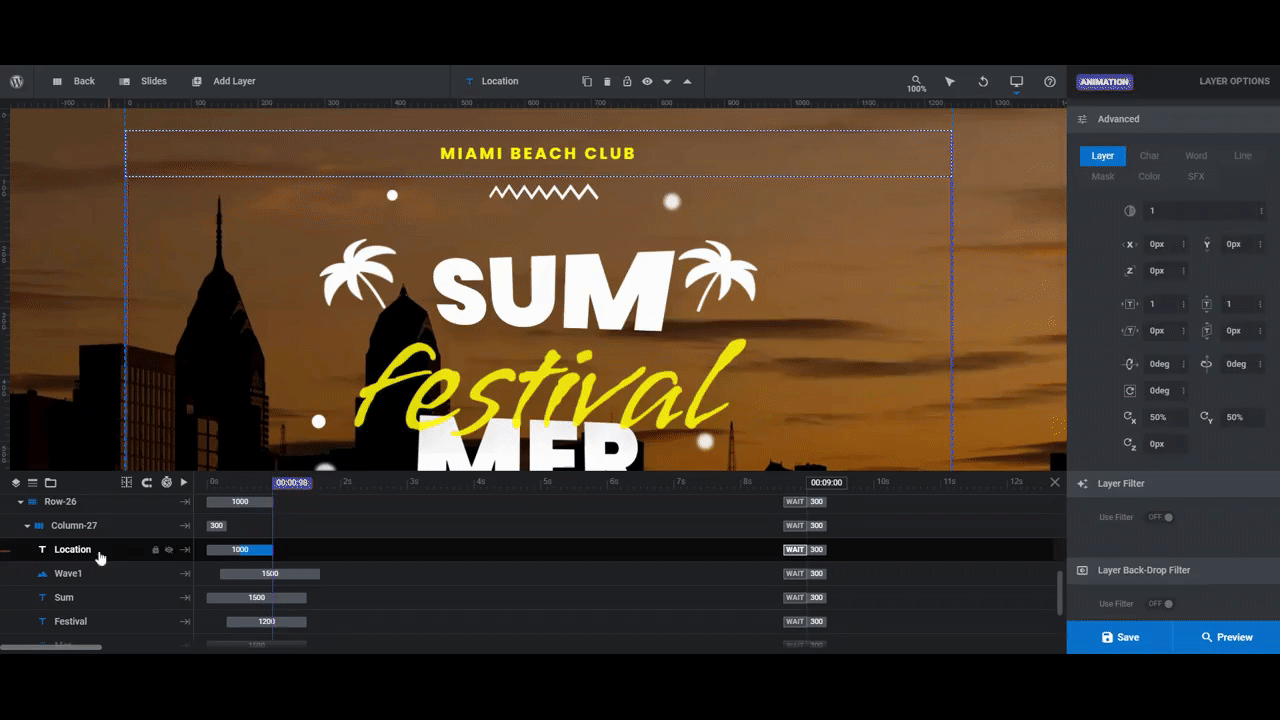This screenshot has width=1280, height=720.
Task: Click the opacity value field
Action: (x=1199, y=211)
